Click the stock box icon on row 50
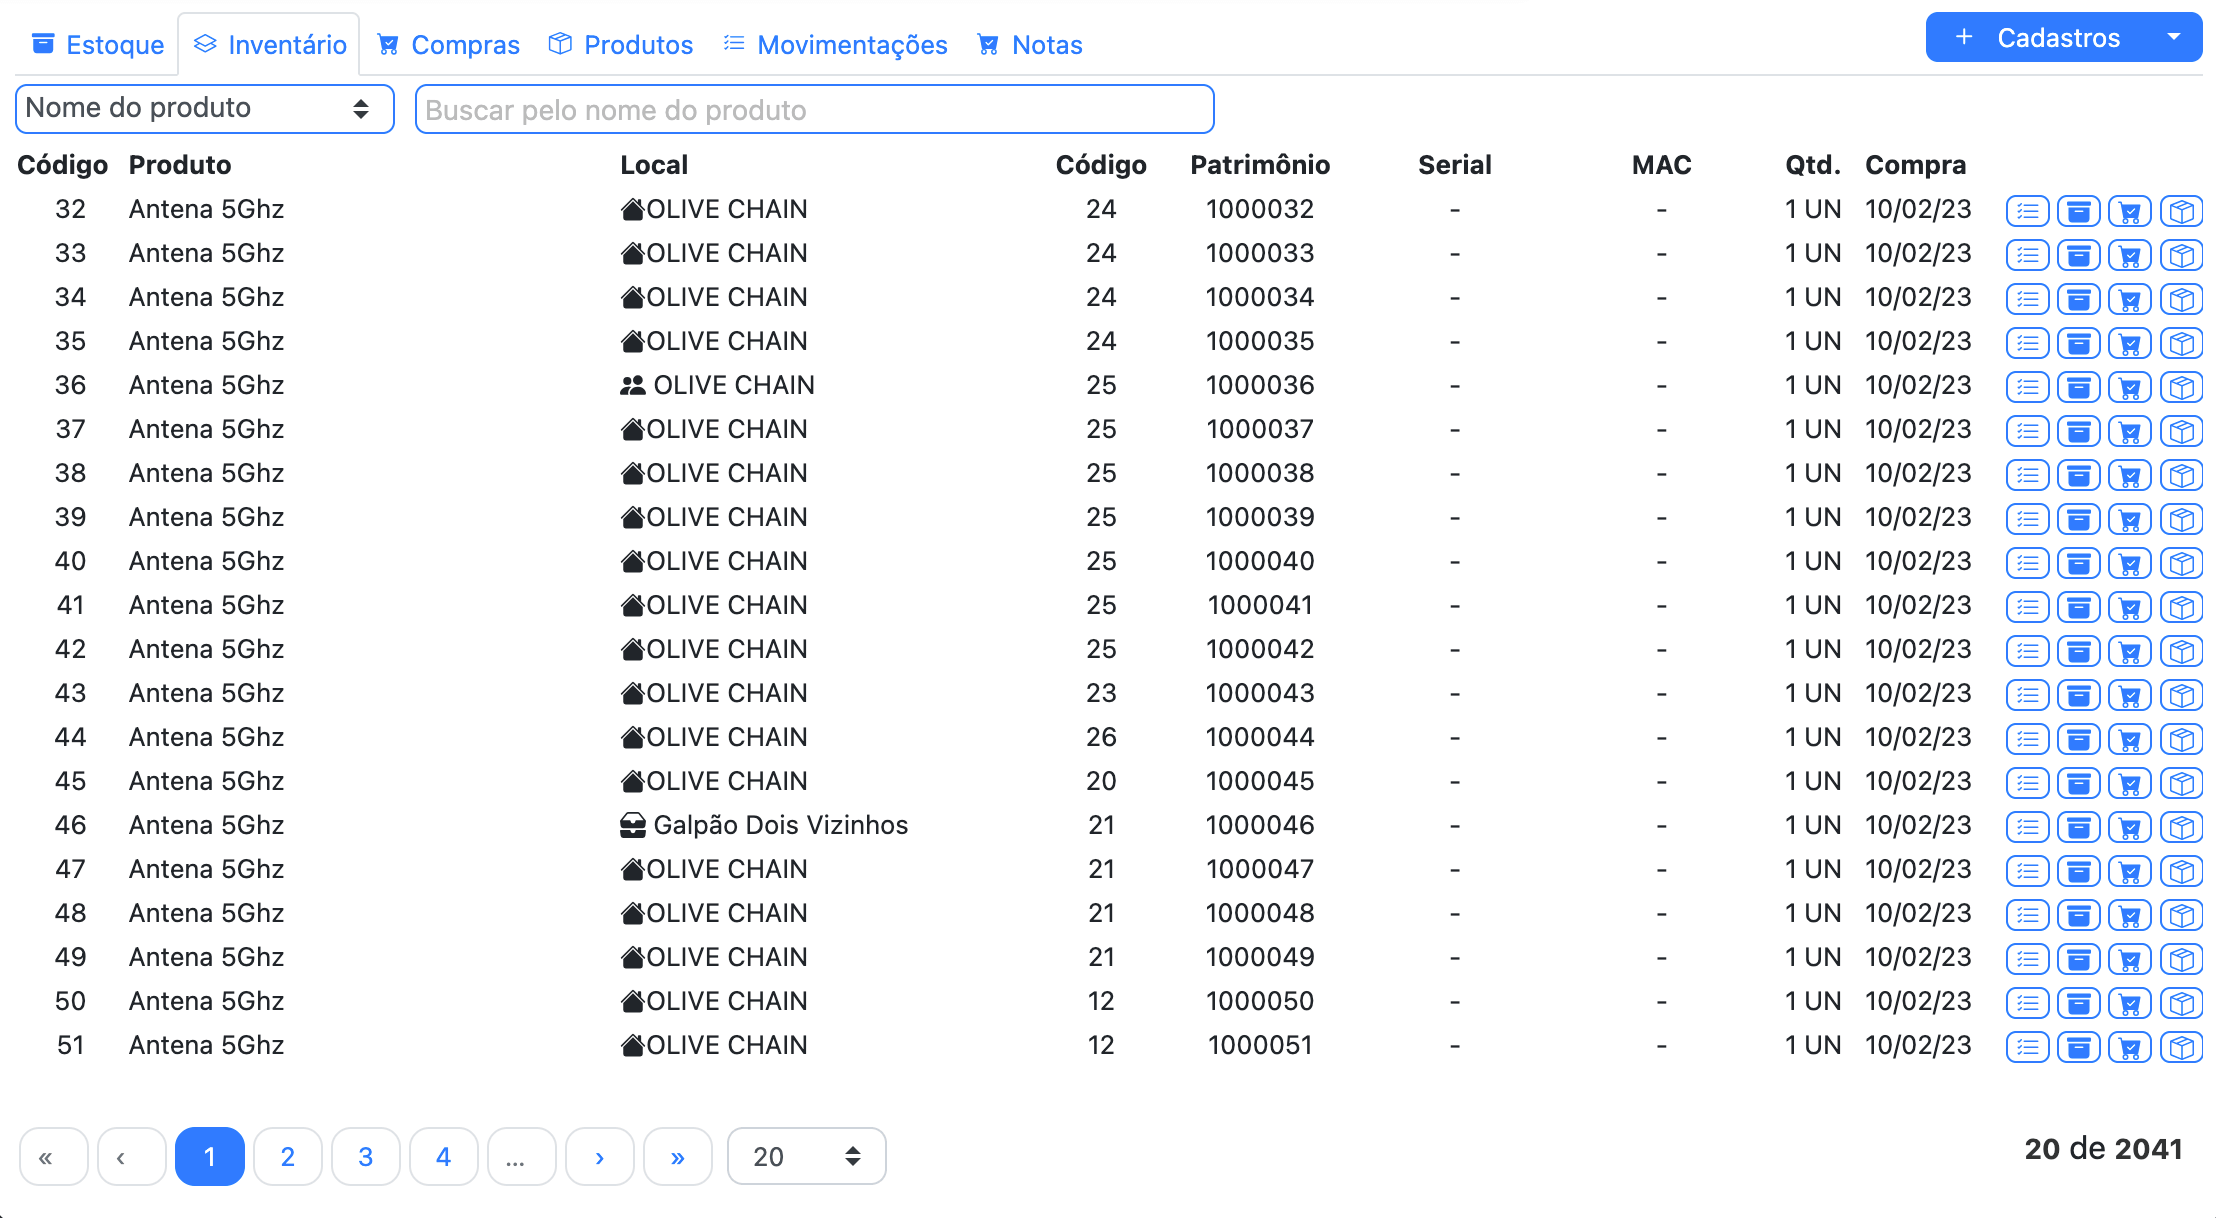The width and height of the screenshot is (2216, 1218). click(2079, 1003)
